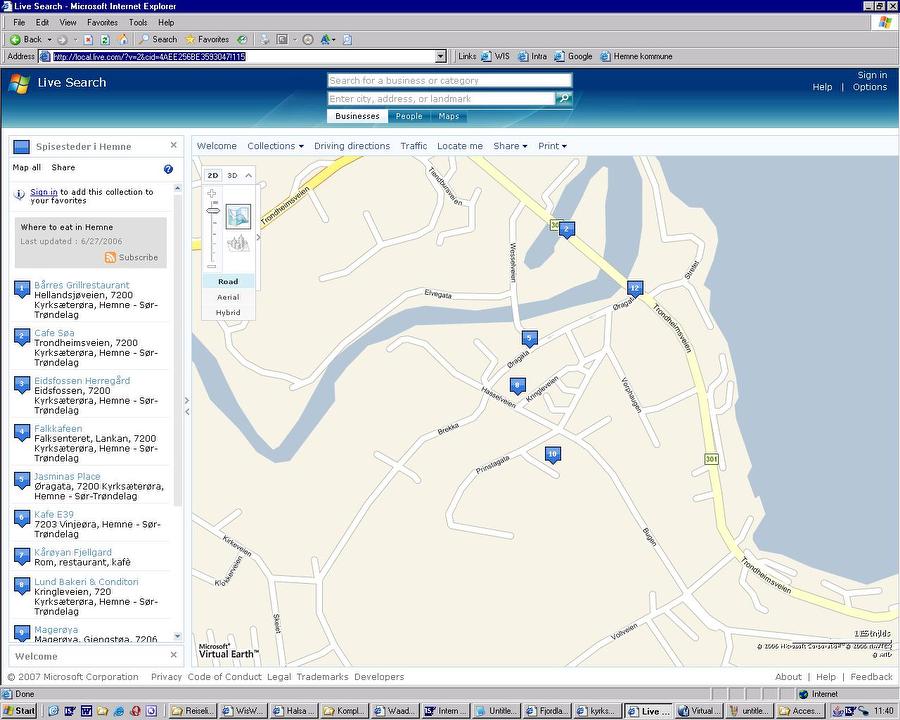
Task: Select the bird's eye view icon
Action: point(238,243)
